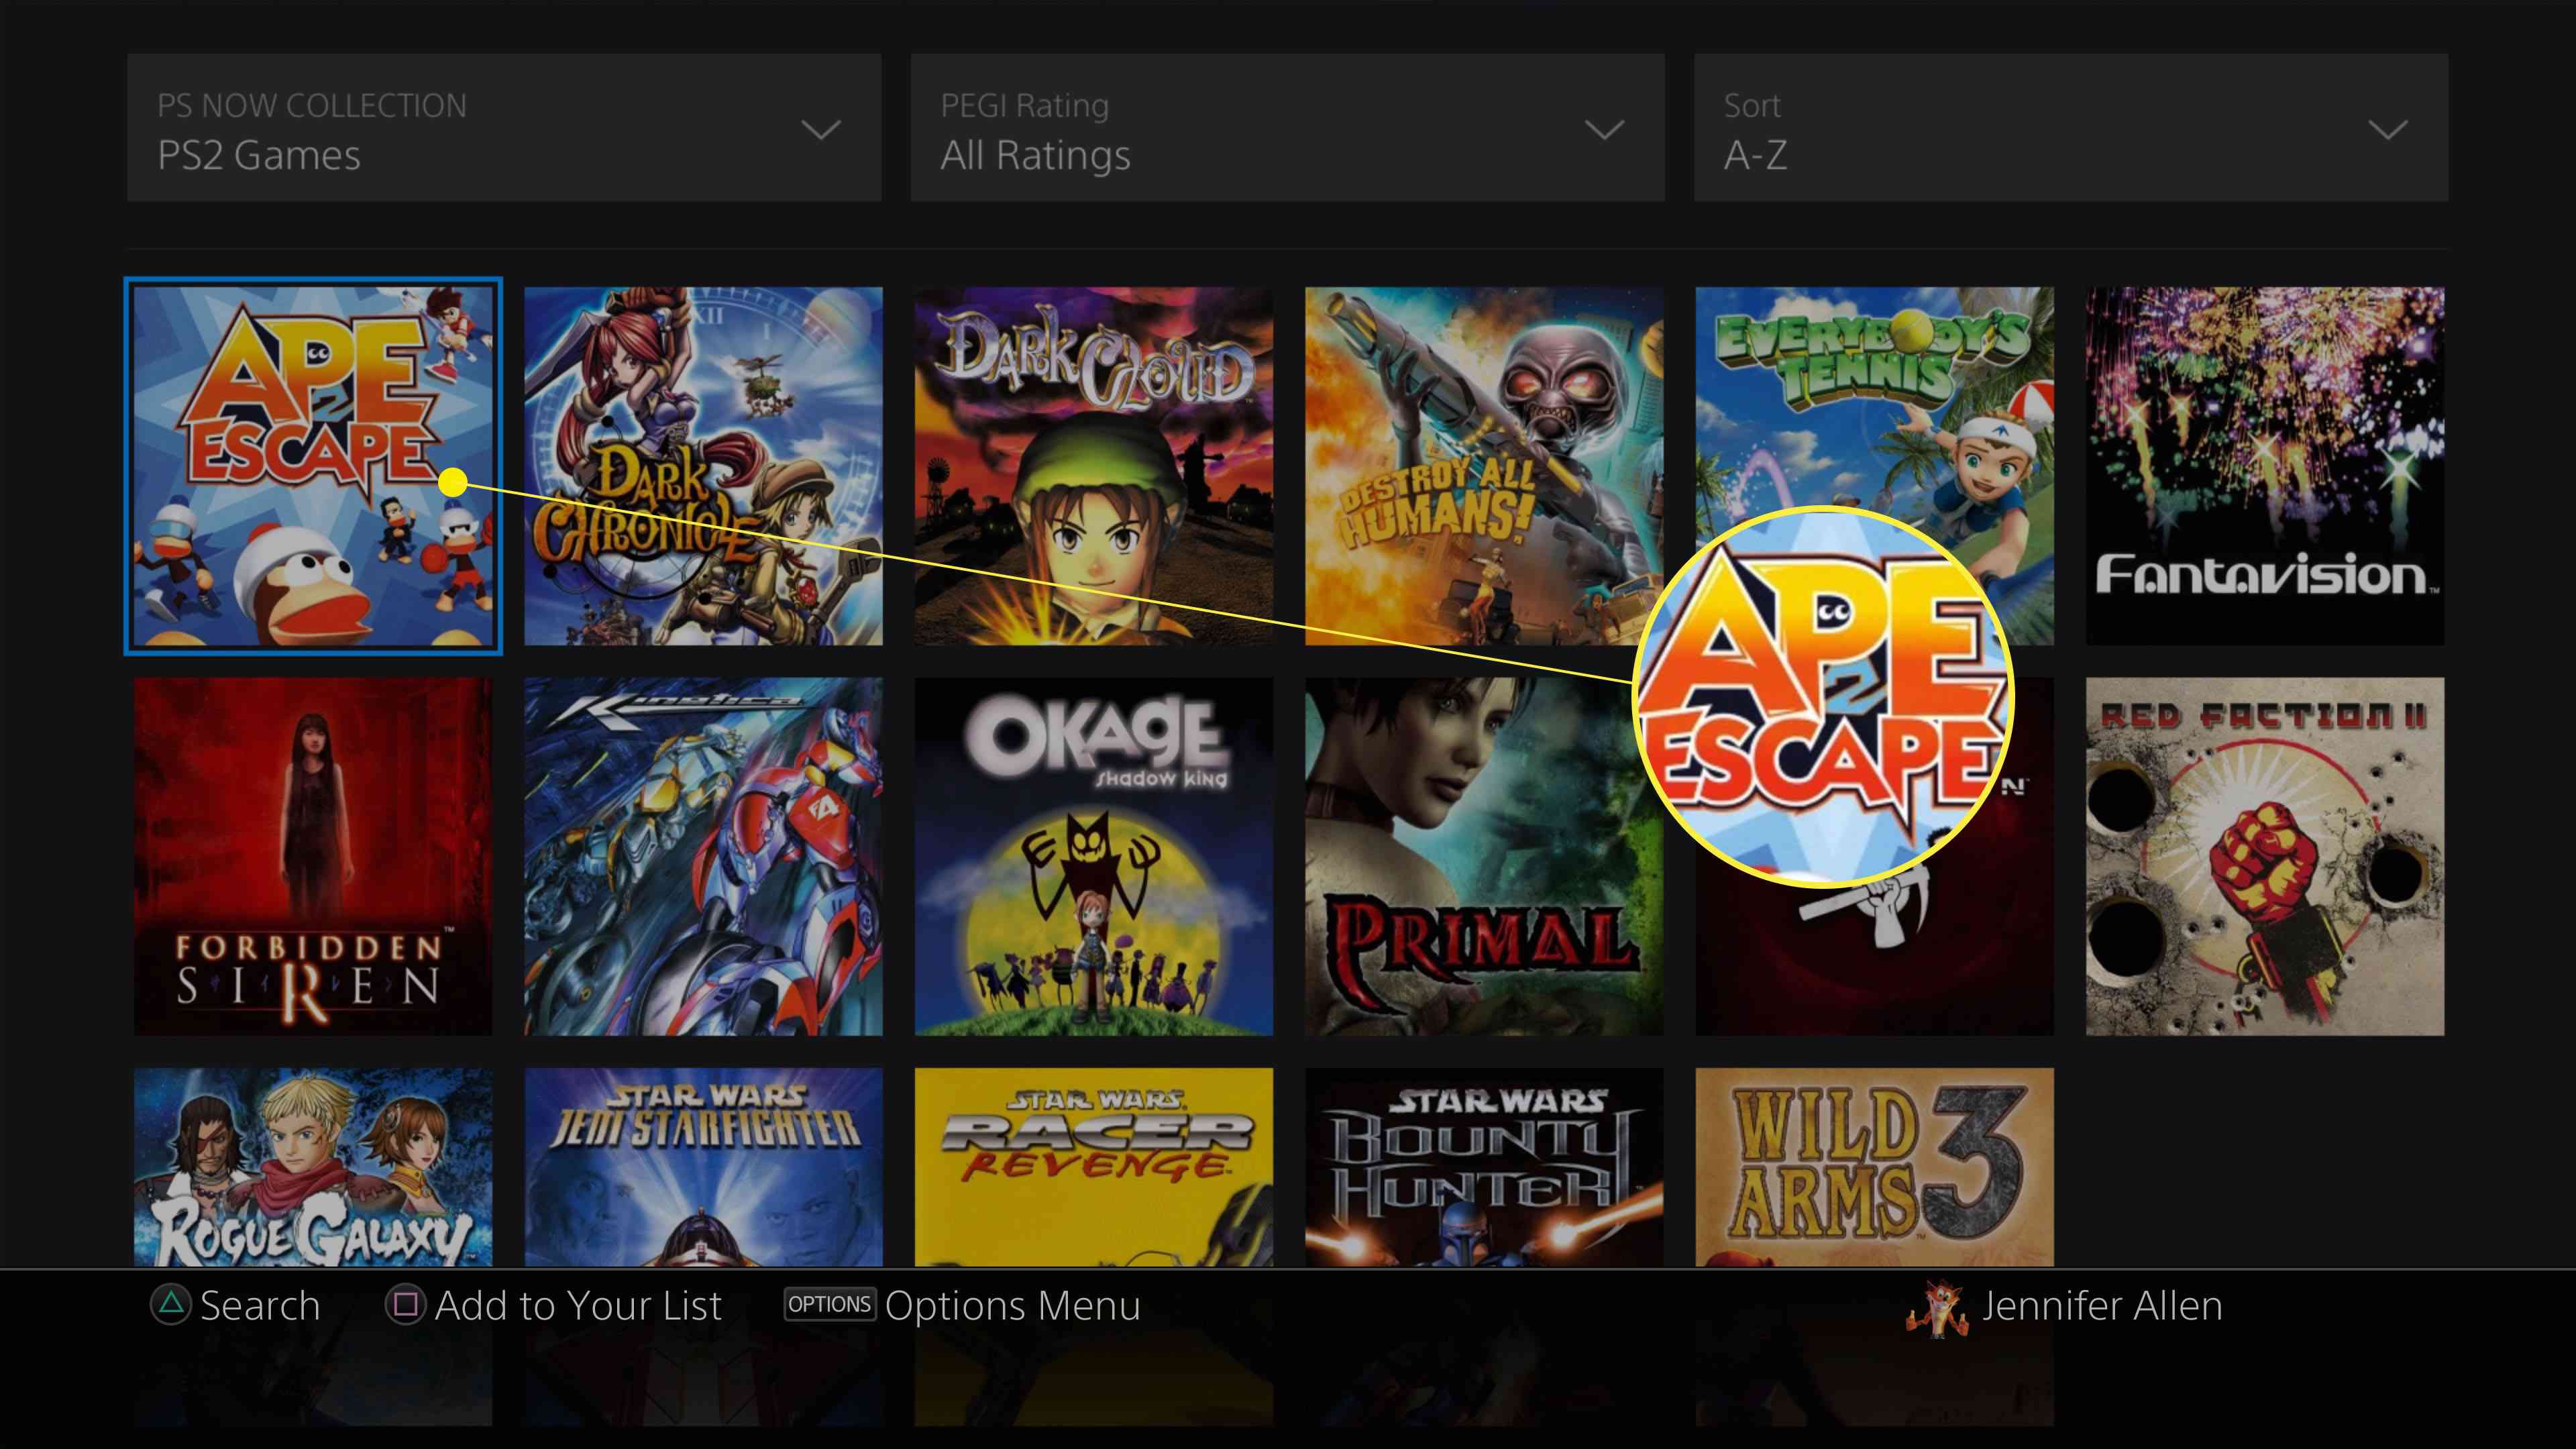Open Red Faction II game tile
Image resolution: width=2576 pixels, height=1449 pixels.
2265,856
